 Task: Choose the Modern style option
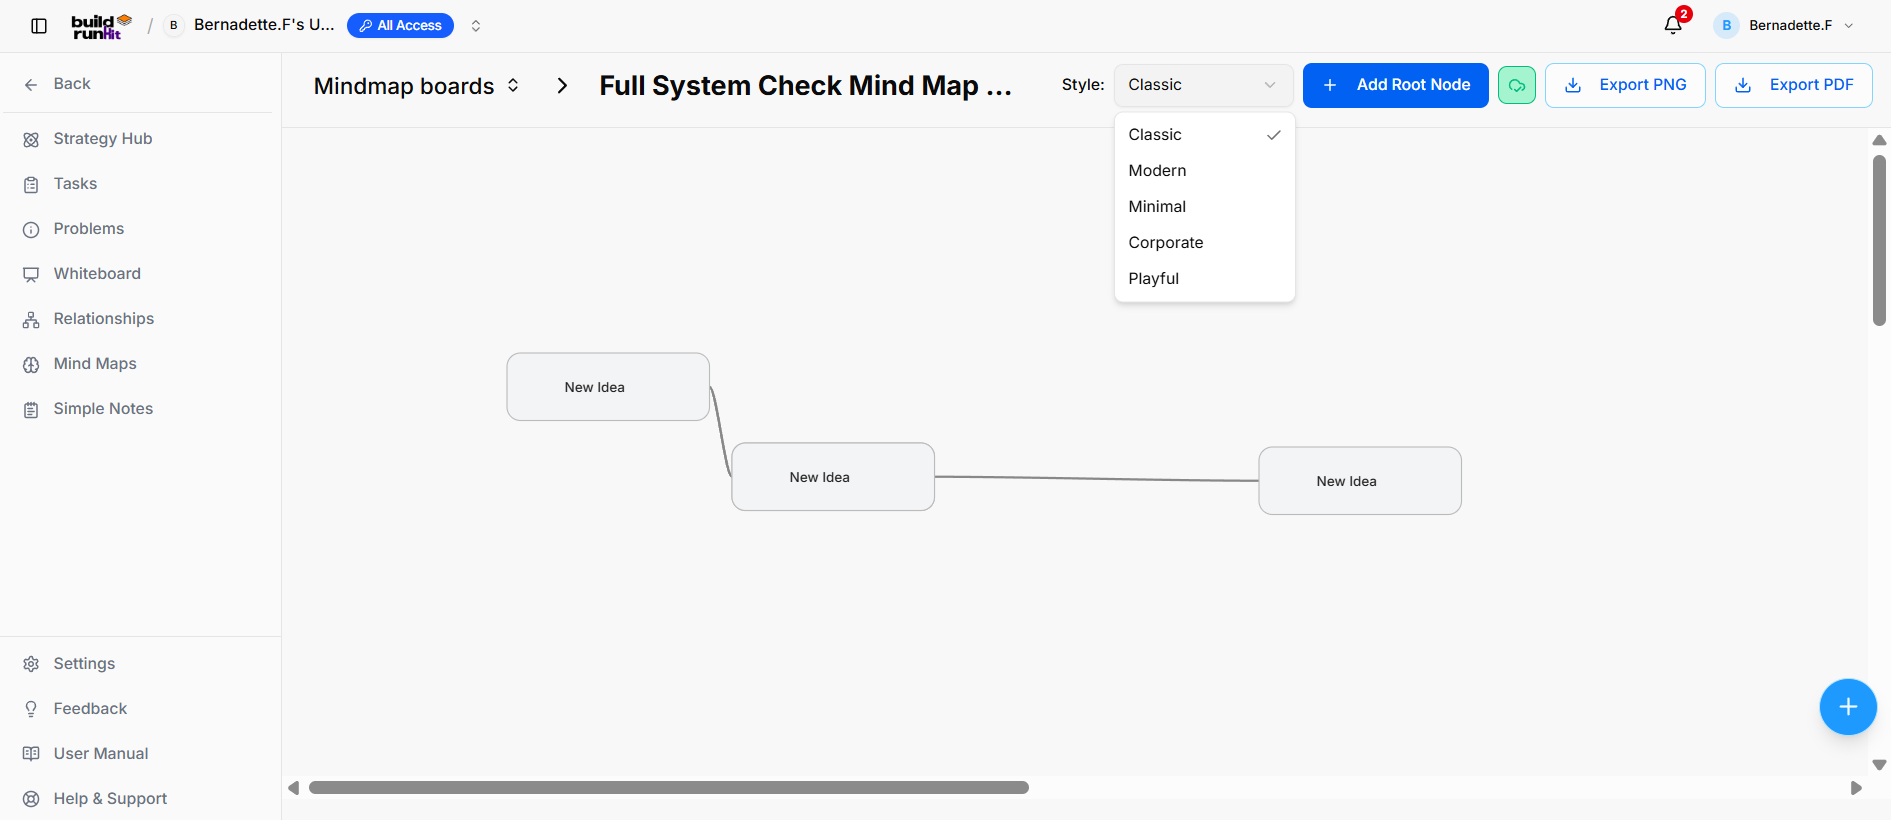tap(1204, 171)
